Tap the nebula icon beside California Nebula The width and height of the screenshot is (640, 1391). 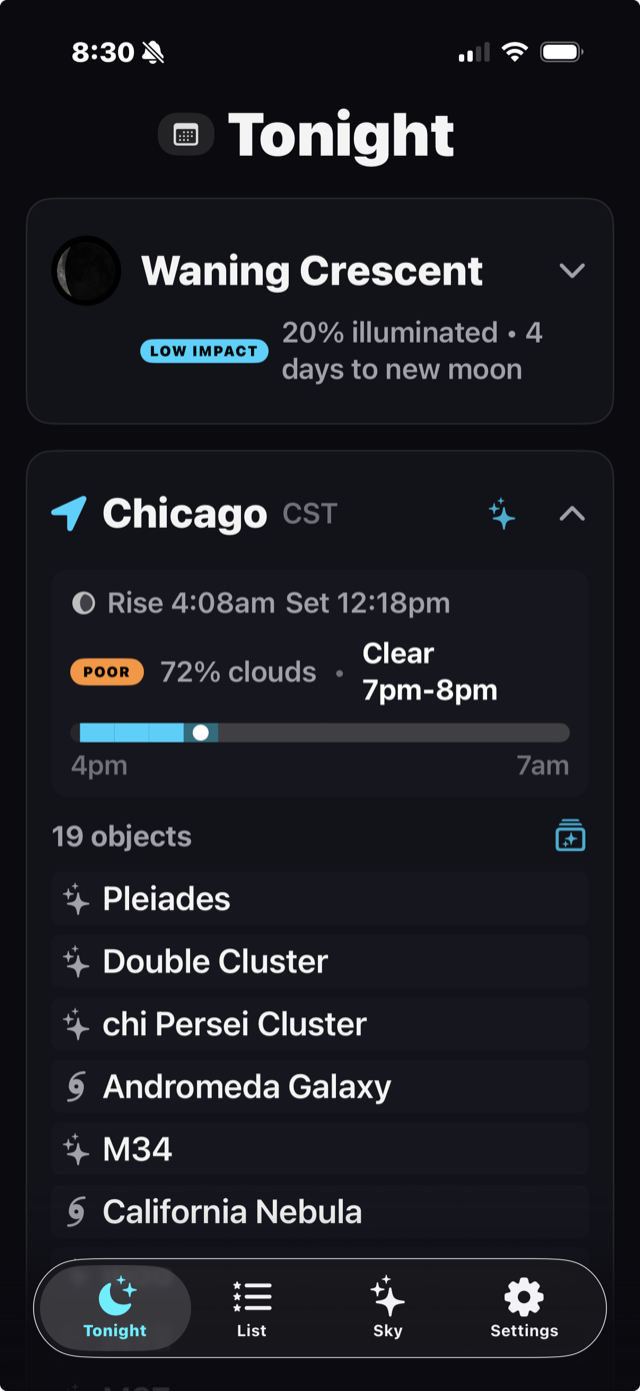tap(74, 1211)
